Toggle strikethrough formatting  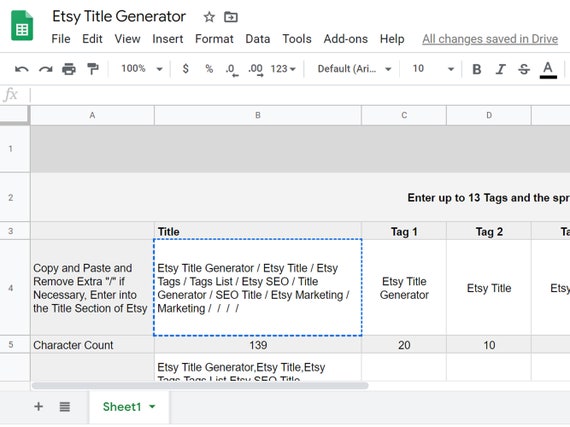point(524,69)
